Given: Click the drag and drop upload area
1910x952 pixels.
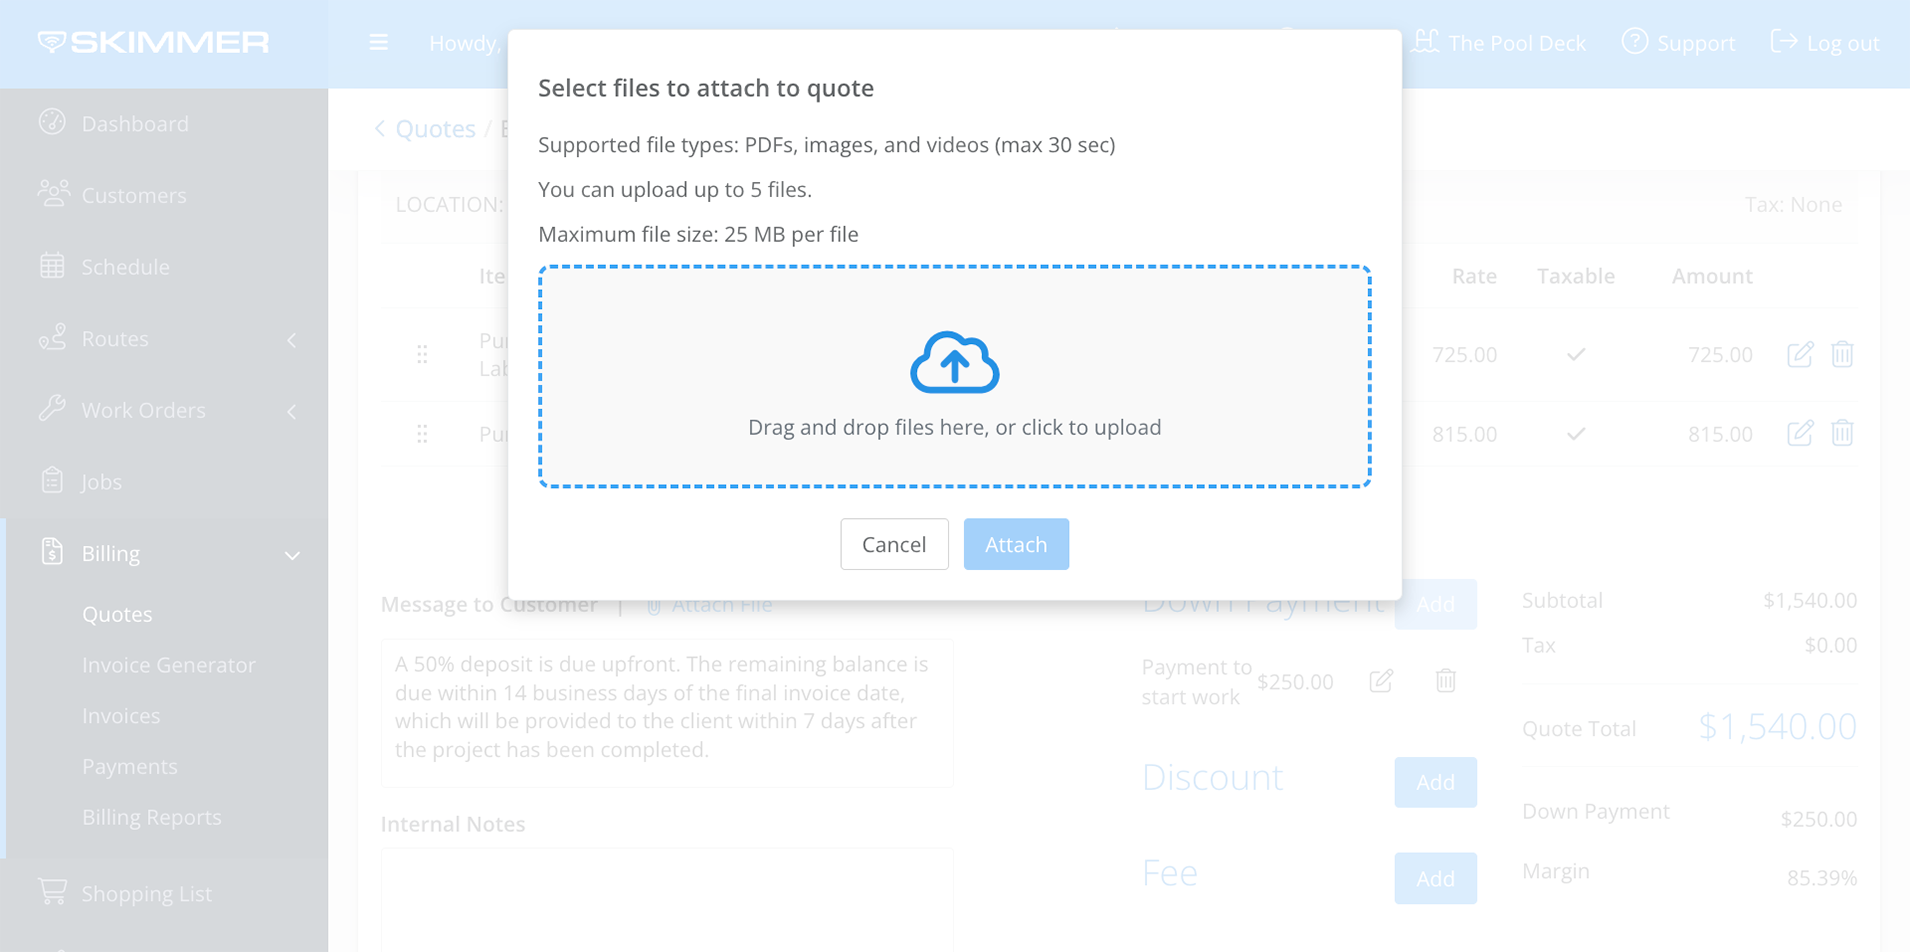Looking at the screenshot, I should click(954, 377).
